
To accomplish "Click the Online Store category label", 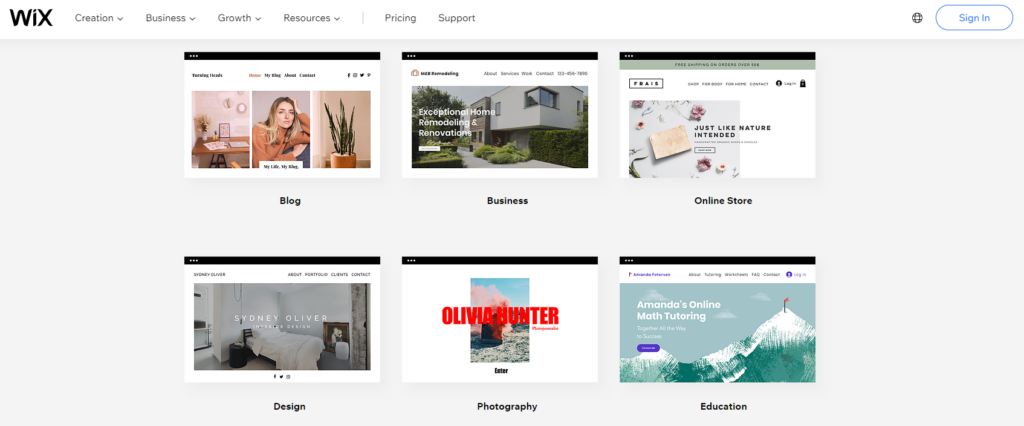I will pos(723,201).
